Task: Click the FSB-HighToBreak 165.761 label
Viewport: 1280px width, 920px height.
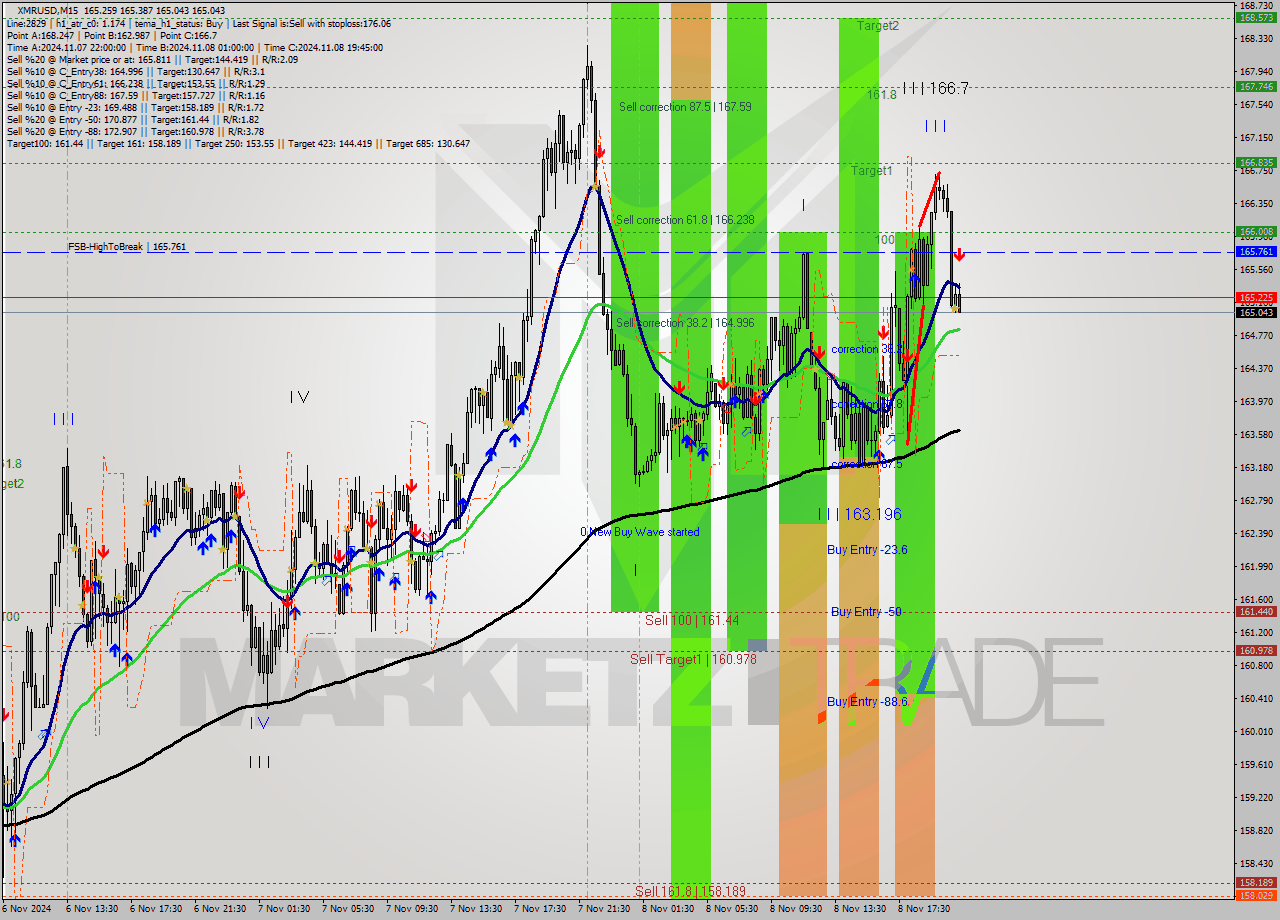Action: coord(127,246)
